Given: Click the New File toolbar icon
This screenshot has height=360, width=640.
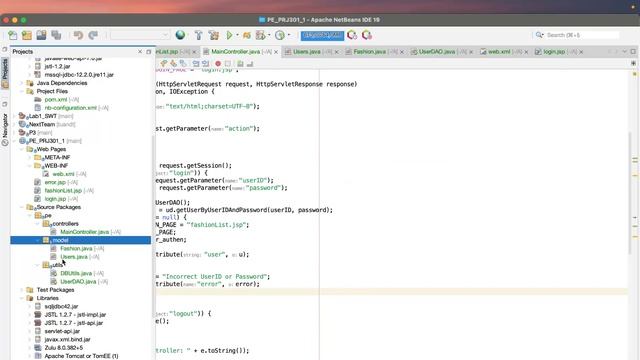Looking at the screenshot, I should pos(13,36).
